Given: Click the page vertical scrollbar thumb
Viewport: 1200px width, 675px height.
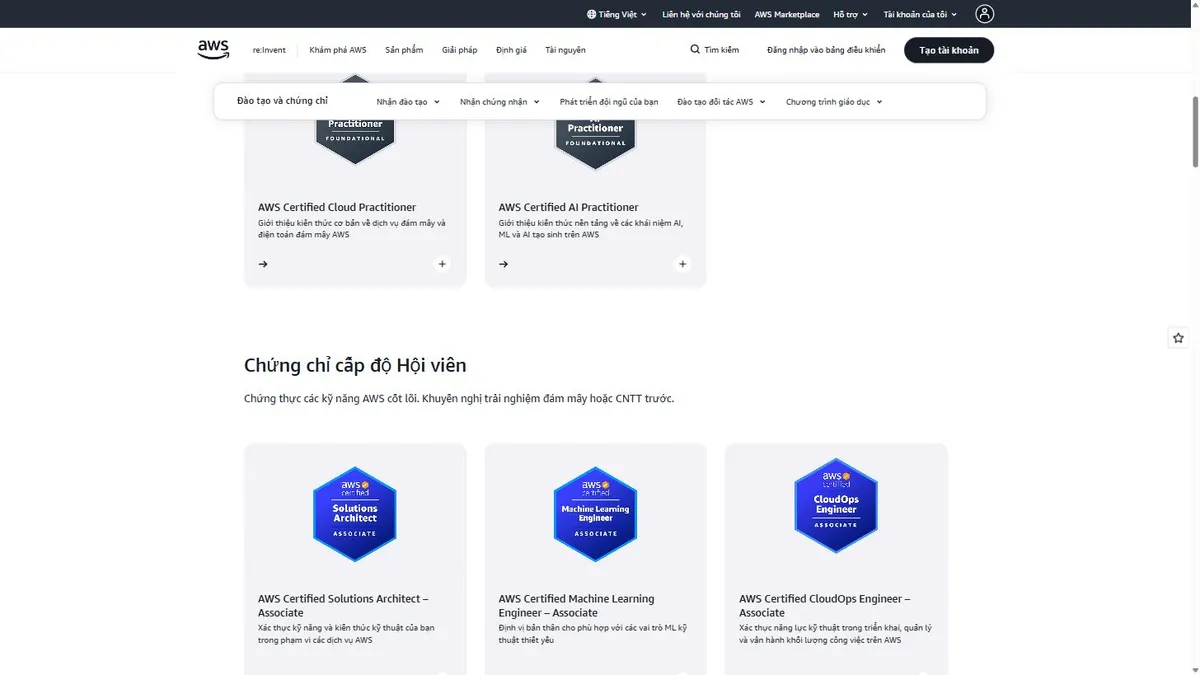Looking at the screenshot, I should [1195, 132].
